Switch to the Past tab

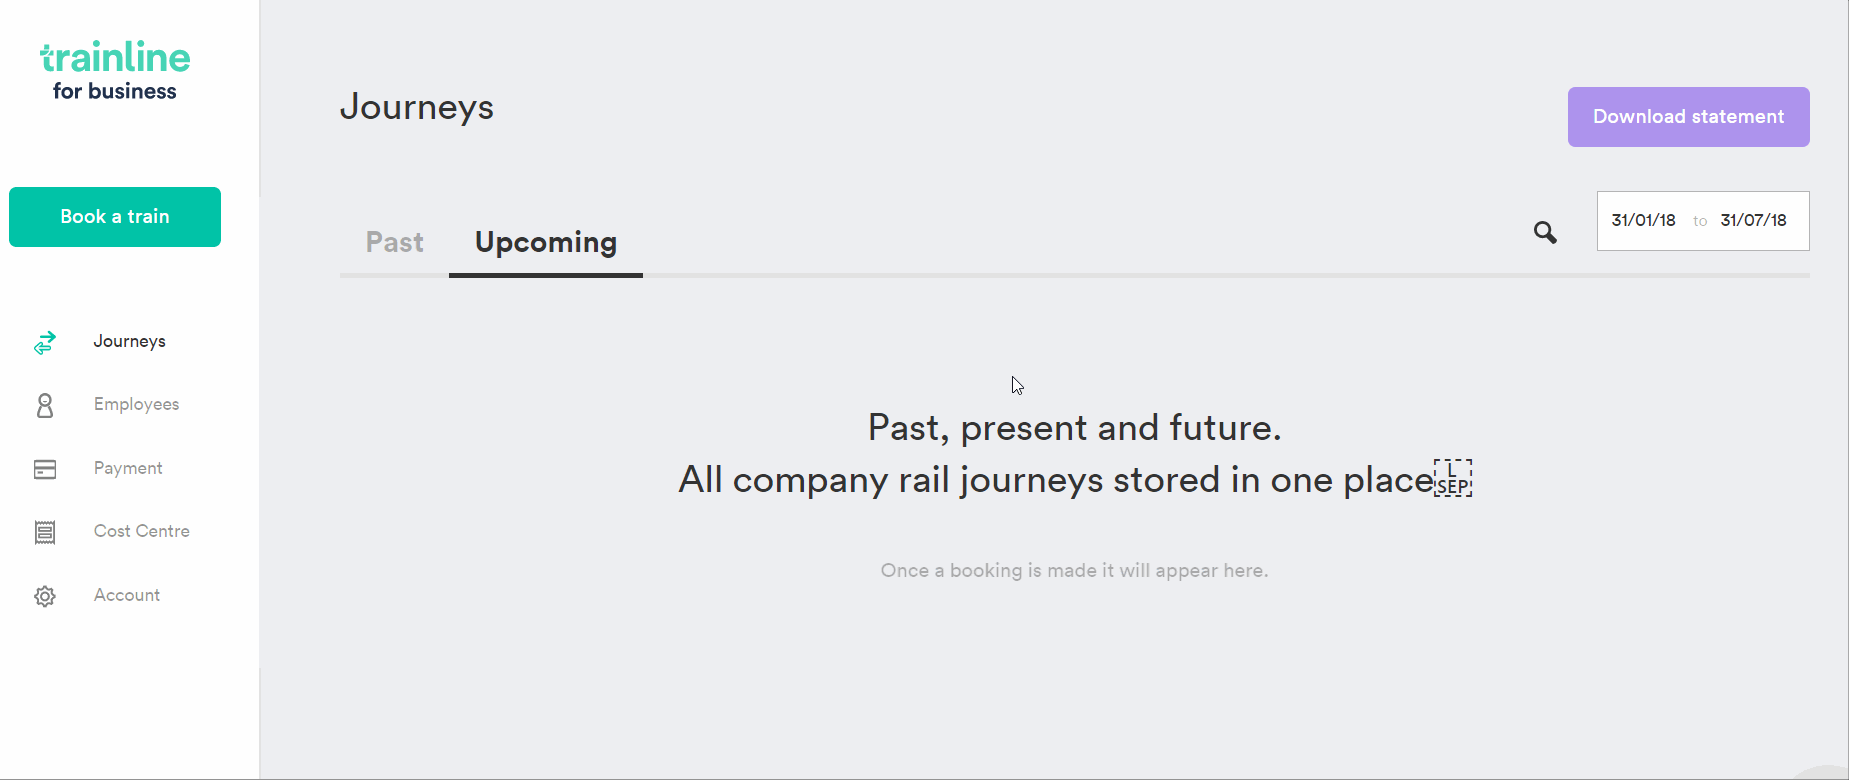(x=395, y=242)
